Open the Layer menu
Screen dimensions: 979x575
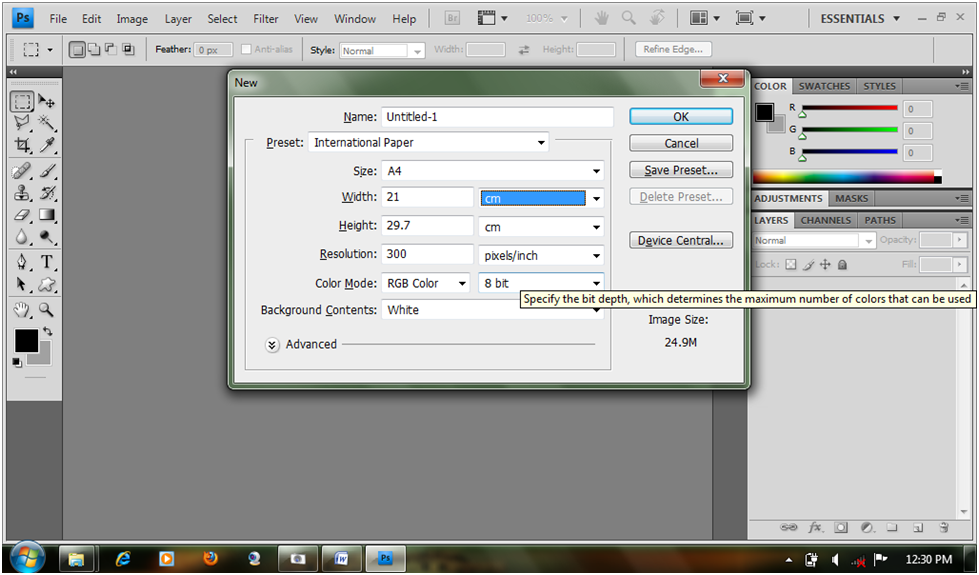(178, 19)
